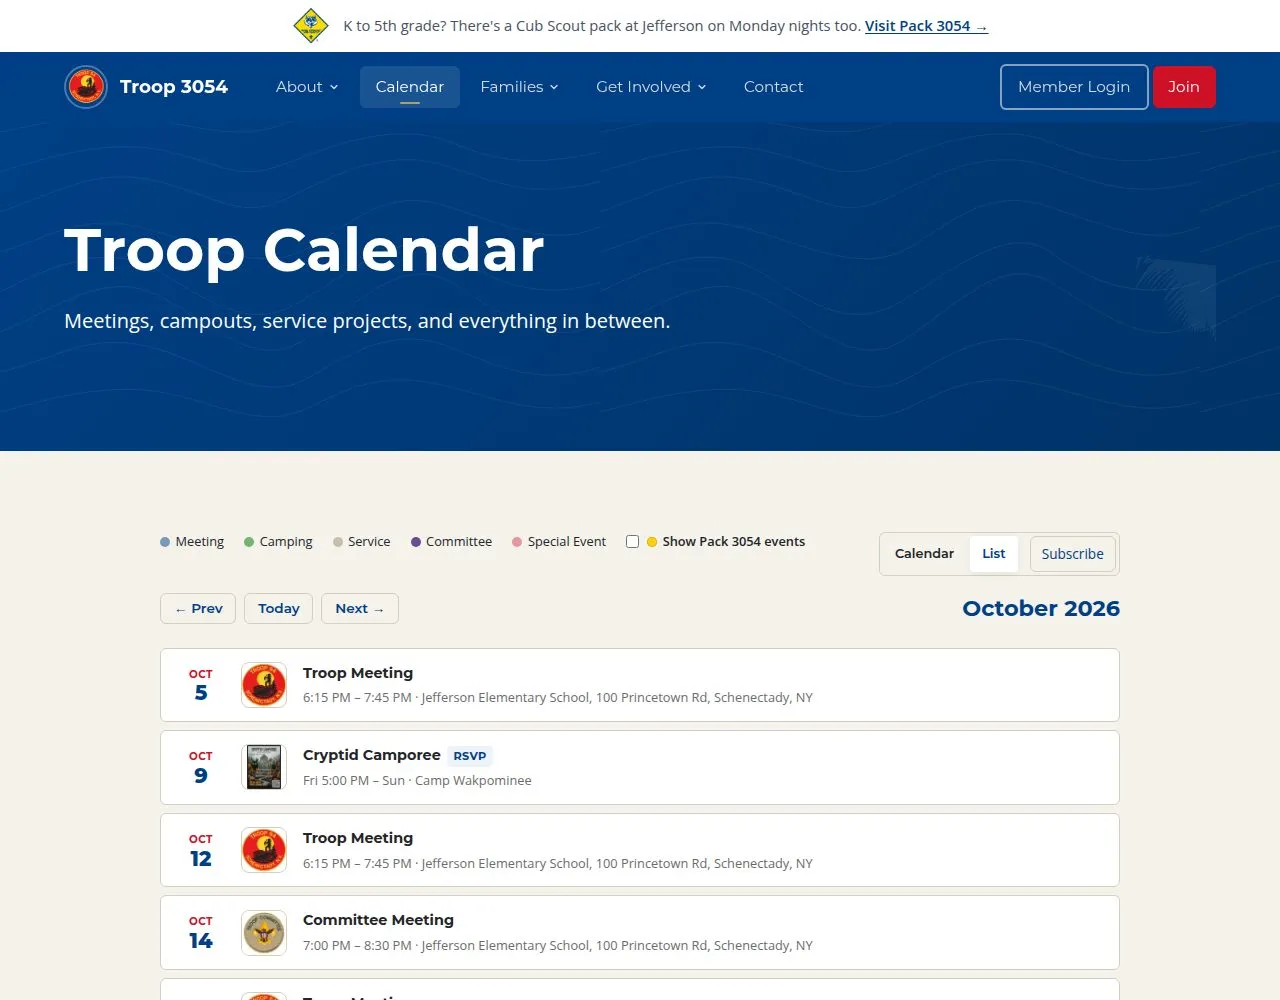Viewport: 1280px width, 1000px height.
Task: Click the red Join button
Action: click(1184, 87)
